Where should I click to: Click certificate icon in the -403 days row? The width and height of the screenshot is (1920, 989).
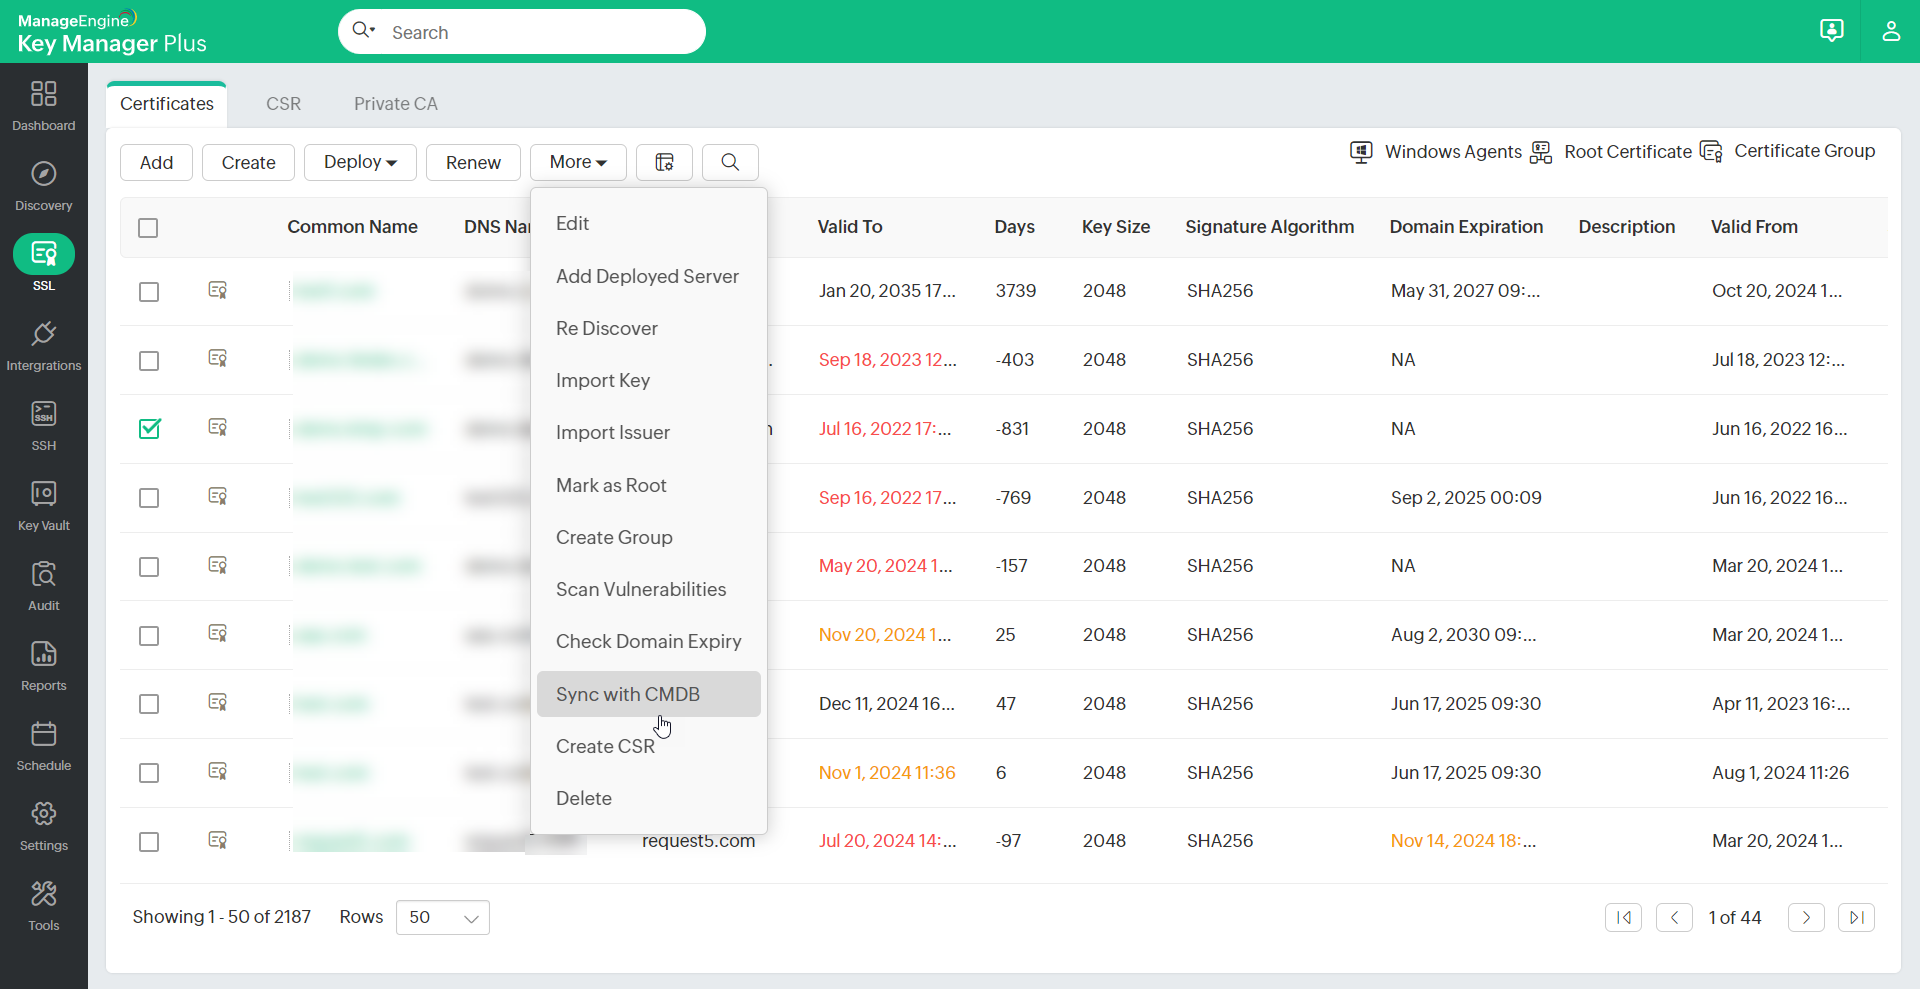pos(217,358)
